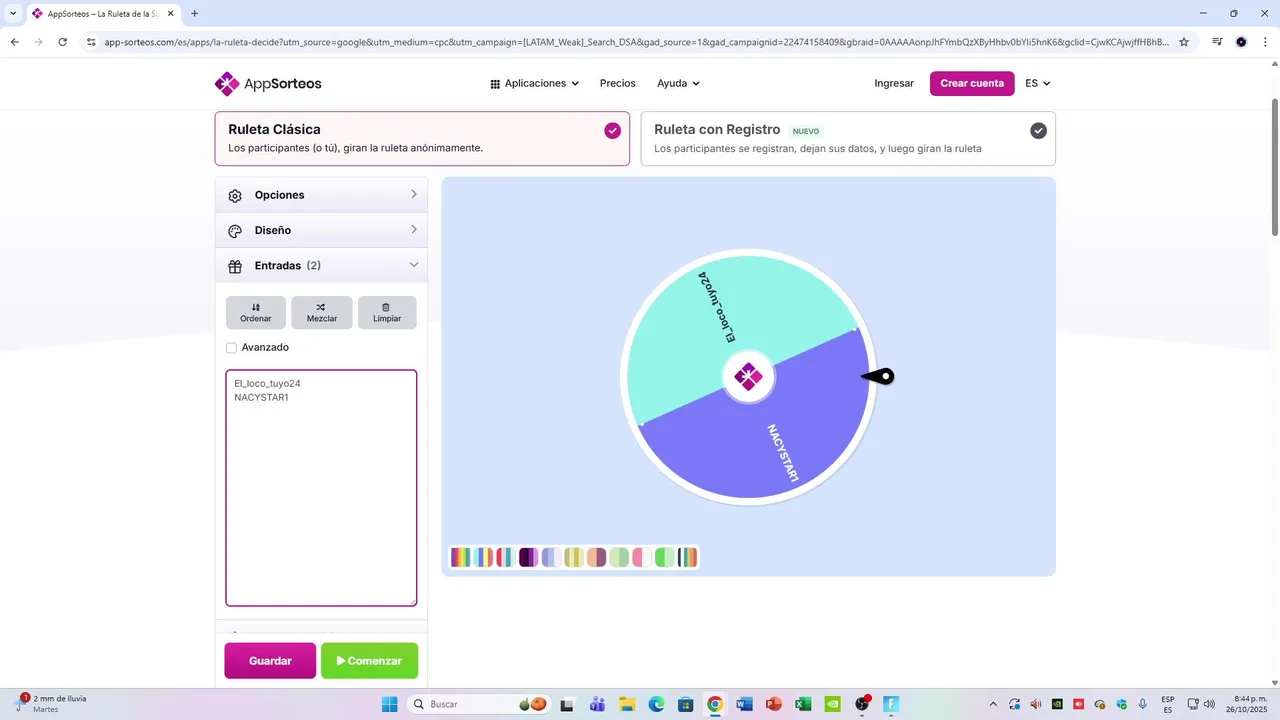Click the black wheel pointer marker
The height and width of the screenshot is (720, 1280).
tap(878, 377)
